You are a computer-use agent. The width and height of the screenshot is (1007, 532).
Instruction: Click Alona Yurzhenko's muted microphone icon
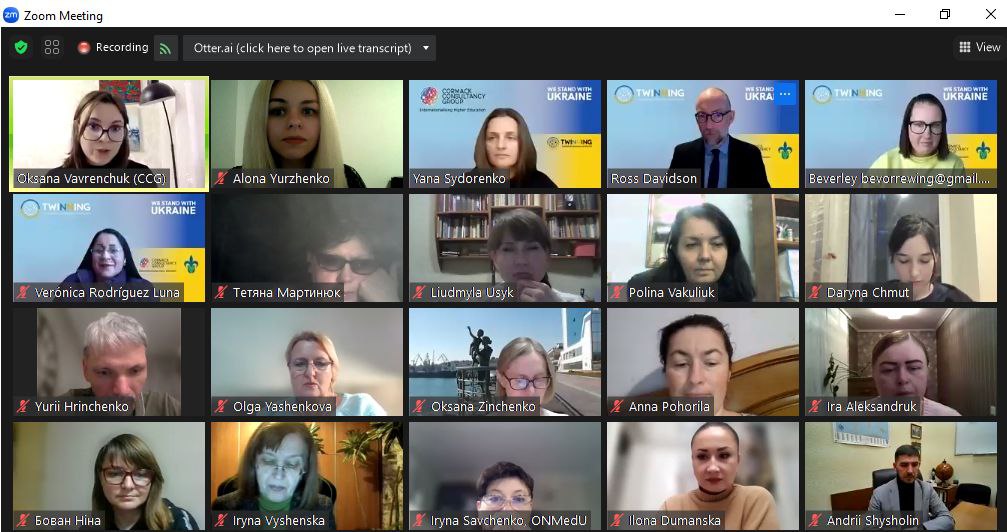point(222,179)
